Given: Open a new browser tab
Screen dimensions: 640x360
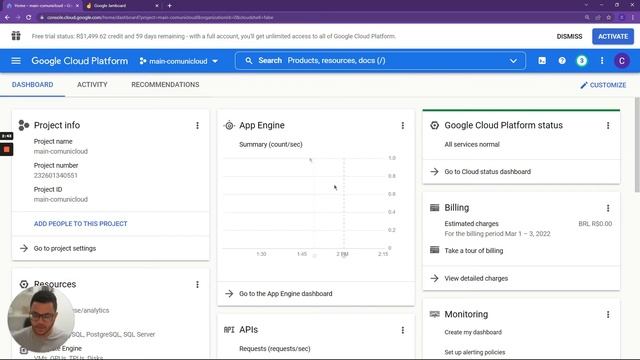Looking at the screenshot, I should (x=169, y=6).
